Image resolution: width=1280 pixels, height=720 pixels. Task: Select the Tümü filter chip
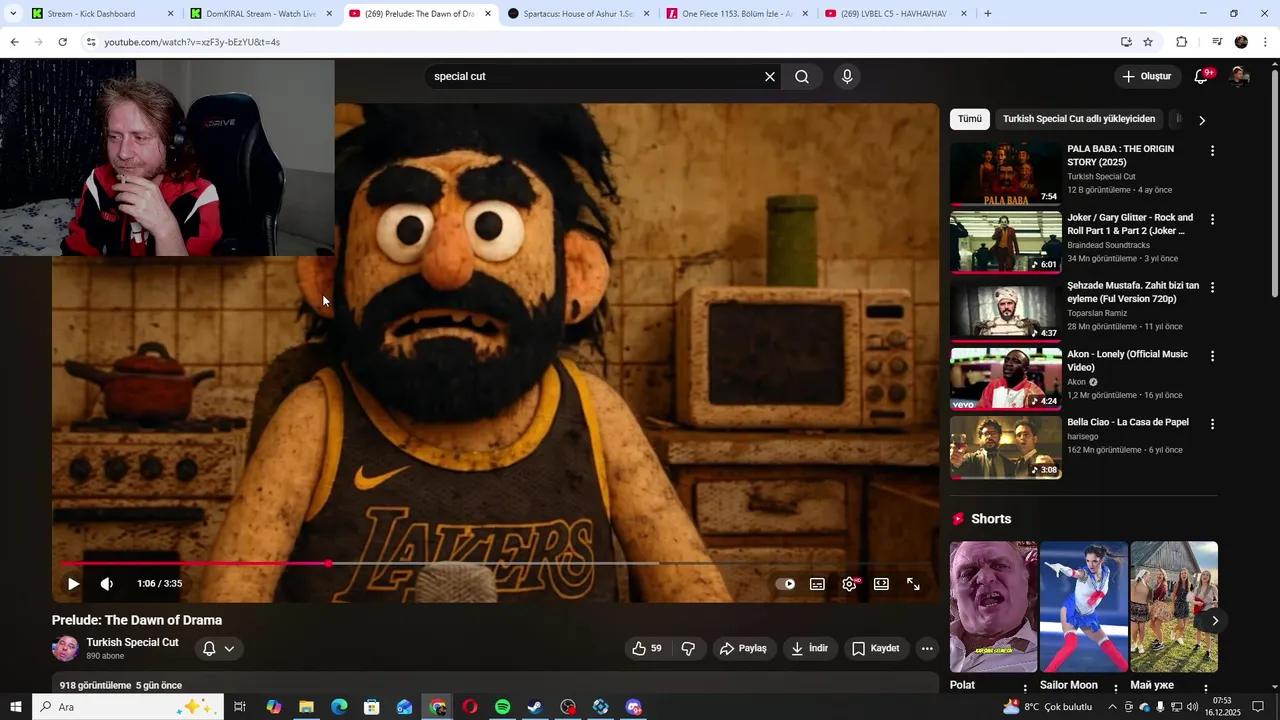click(970, 119)
